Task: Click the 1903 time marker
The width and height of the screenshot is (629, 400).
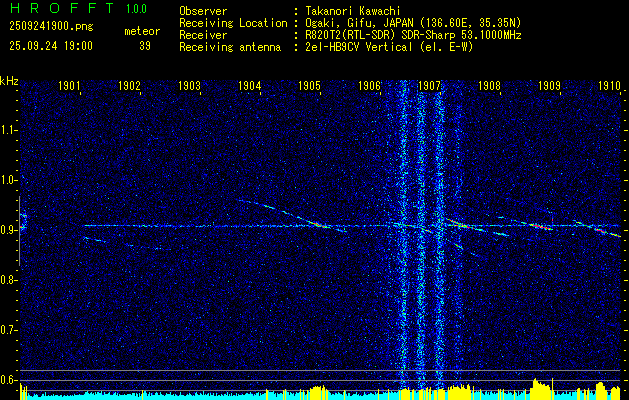Action: point(189,85)
